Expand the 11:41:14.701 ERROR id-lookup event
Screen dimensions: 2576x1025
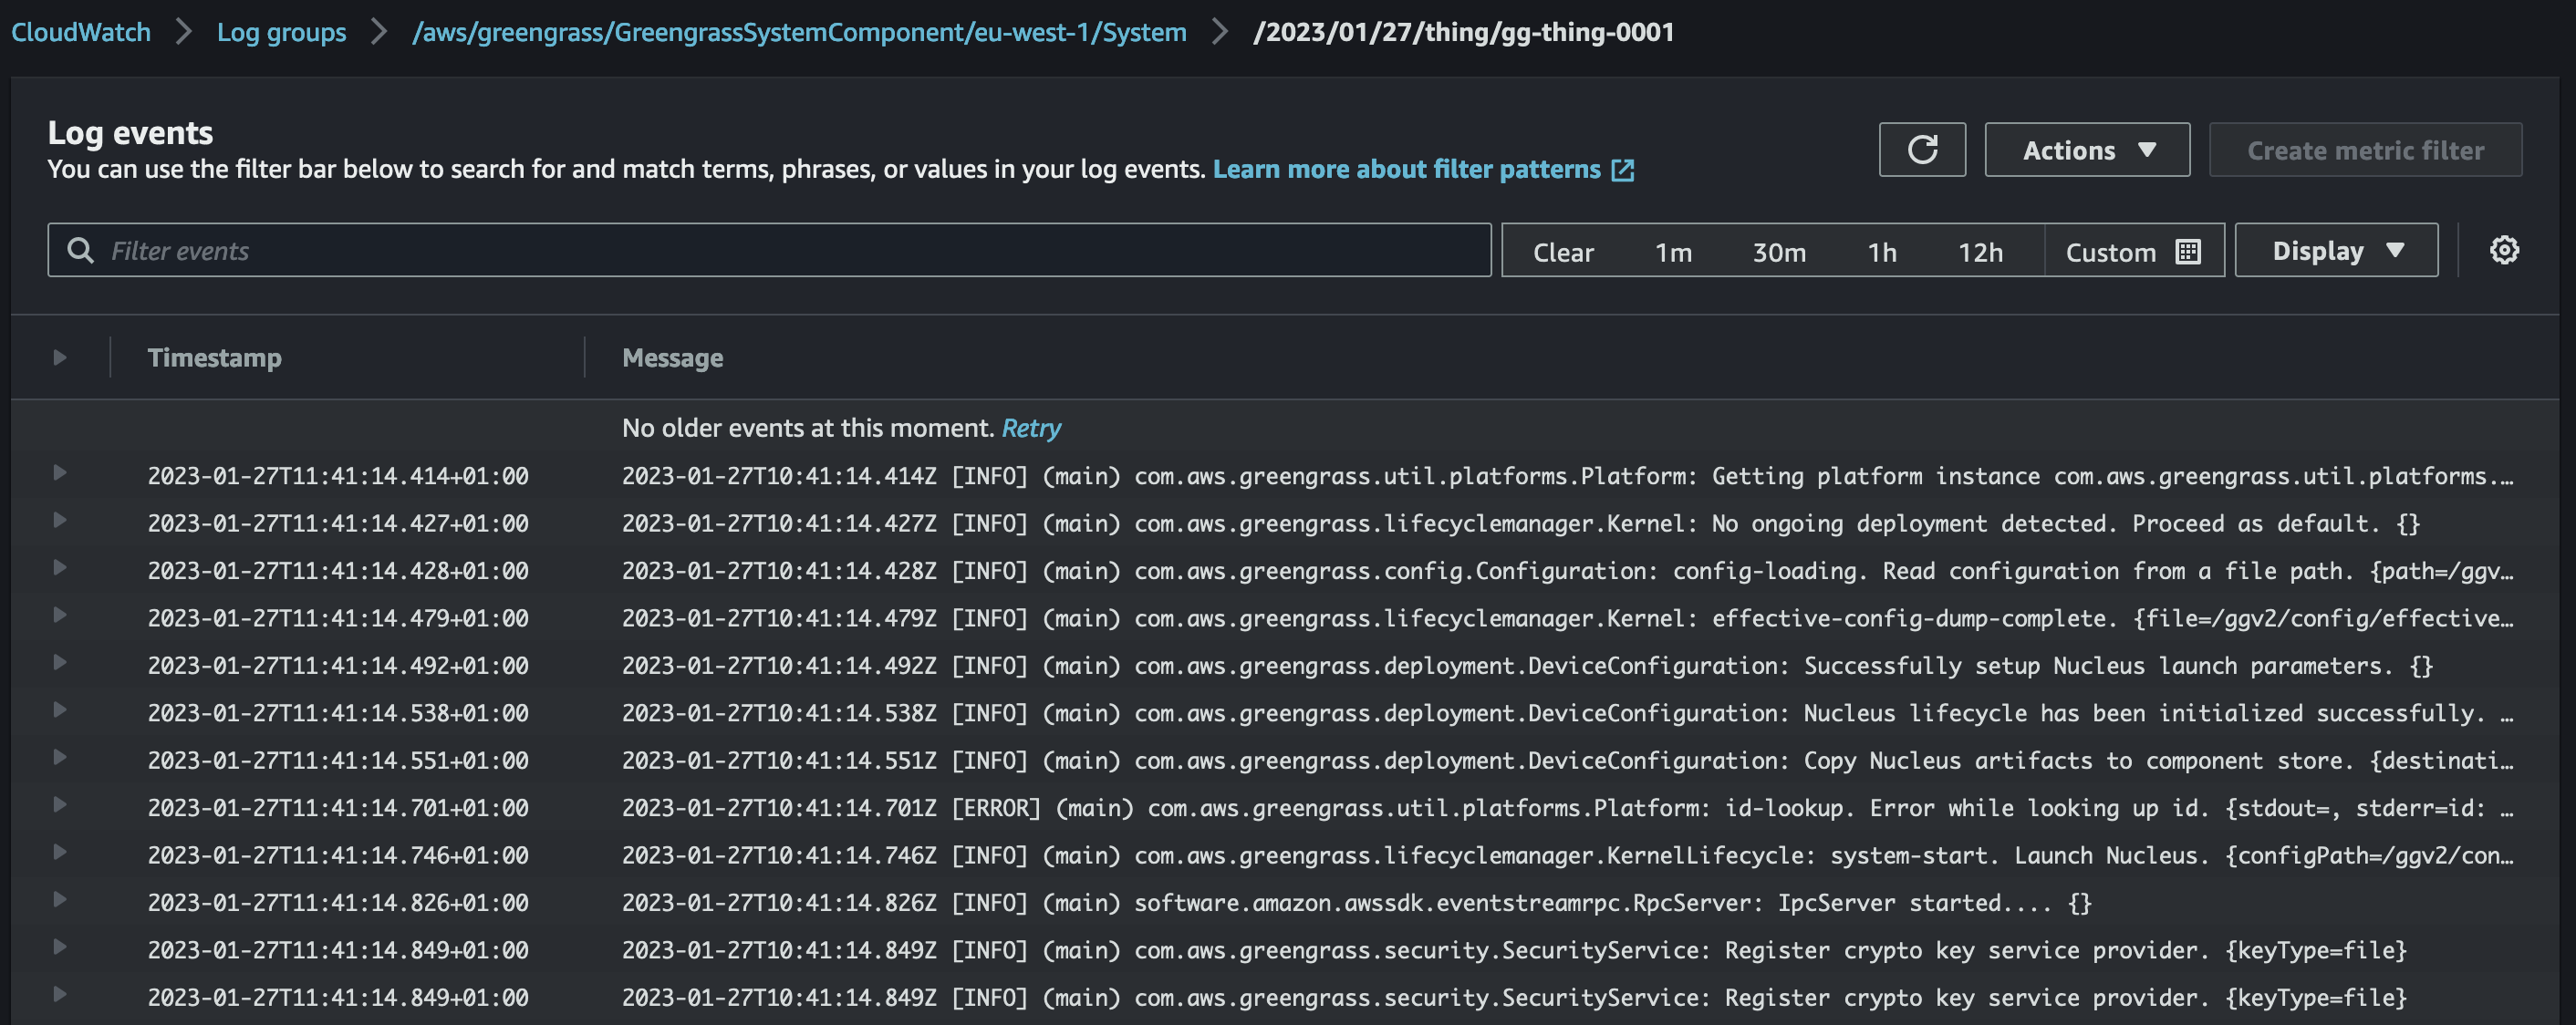[x=60, y=805]
